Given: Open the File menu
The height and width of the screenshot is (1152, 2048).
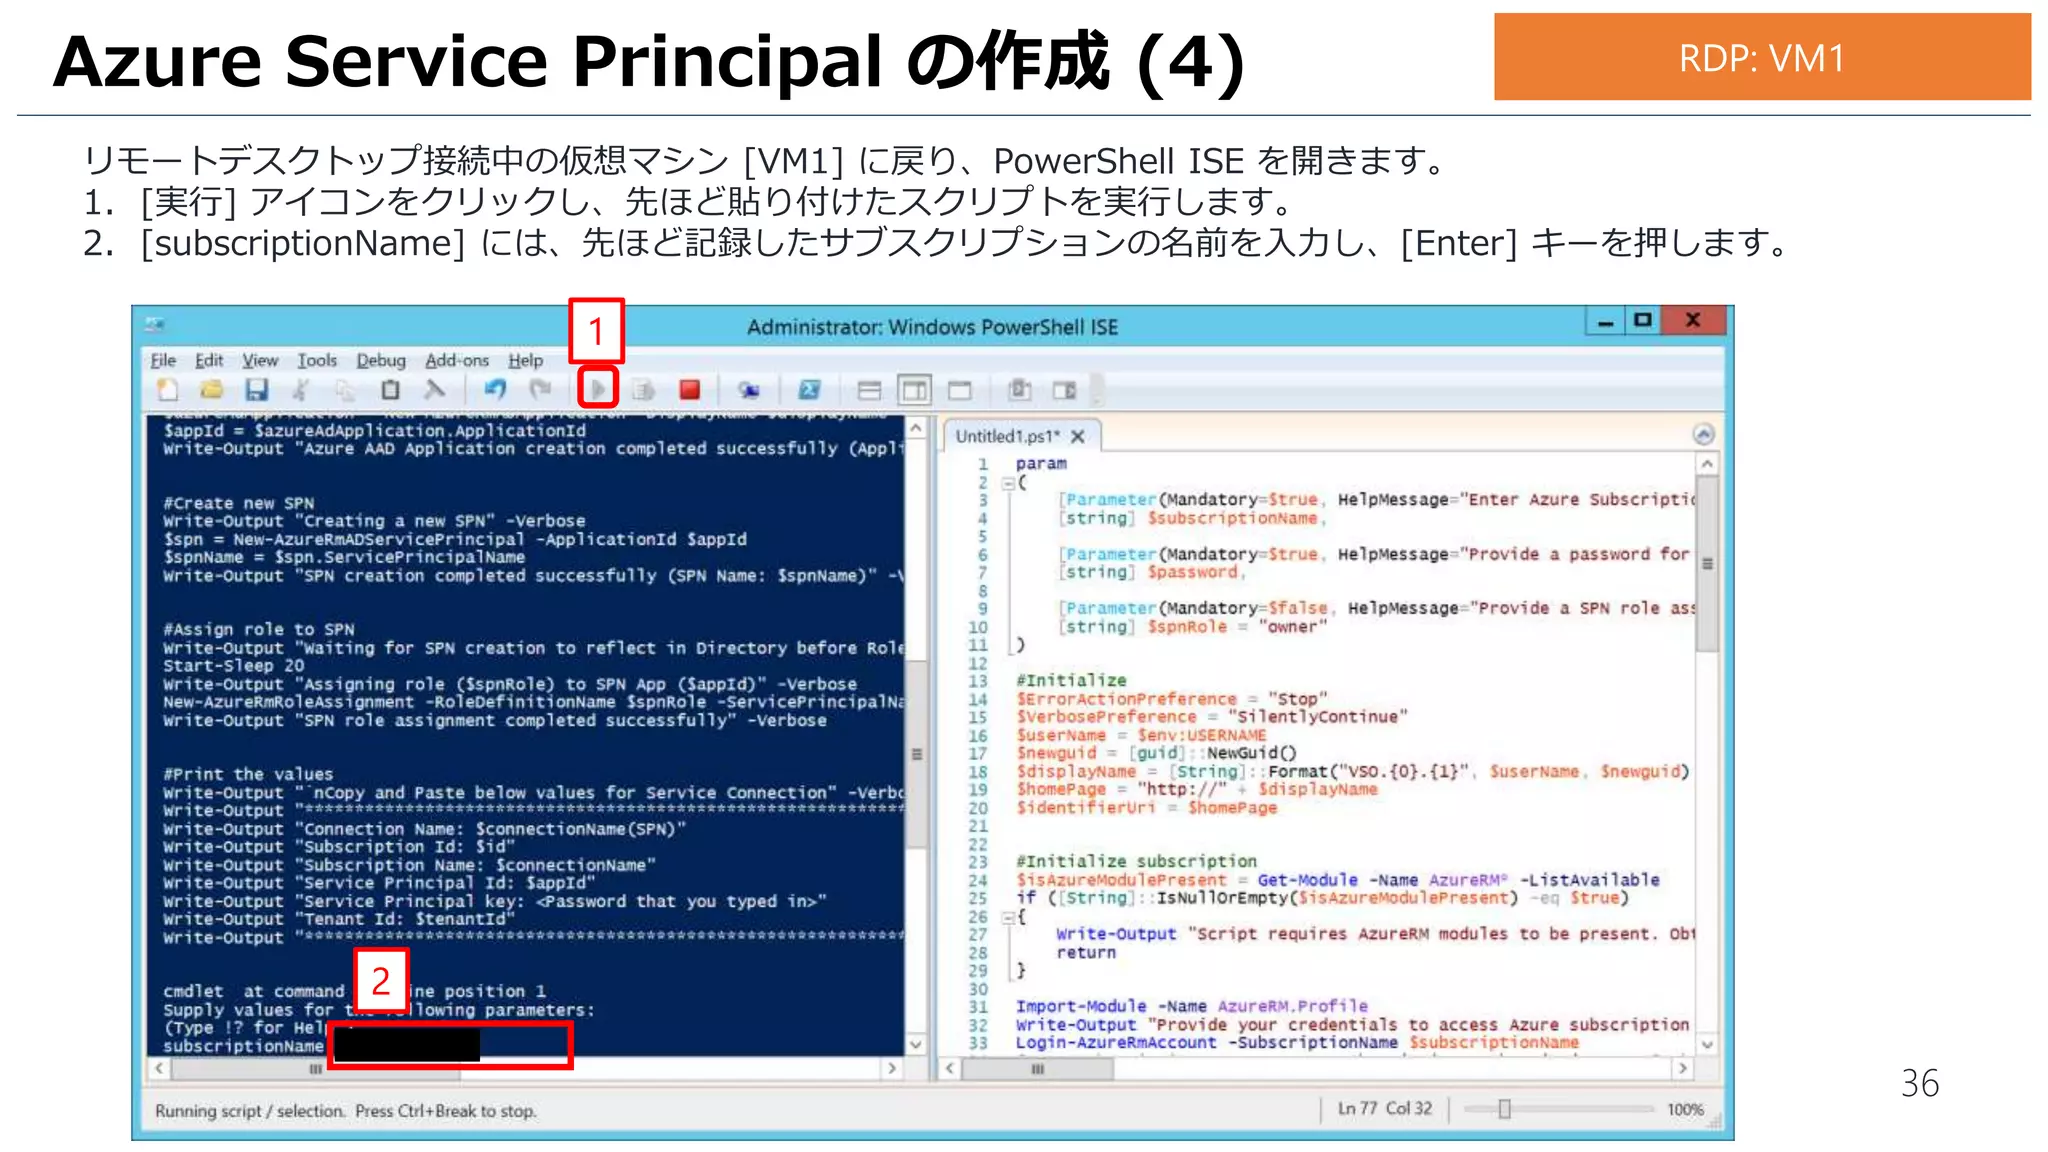Looking at the screenshot, I should tap(163, 360).
